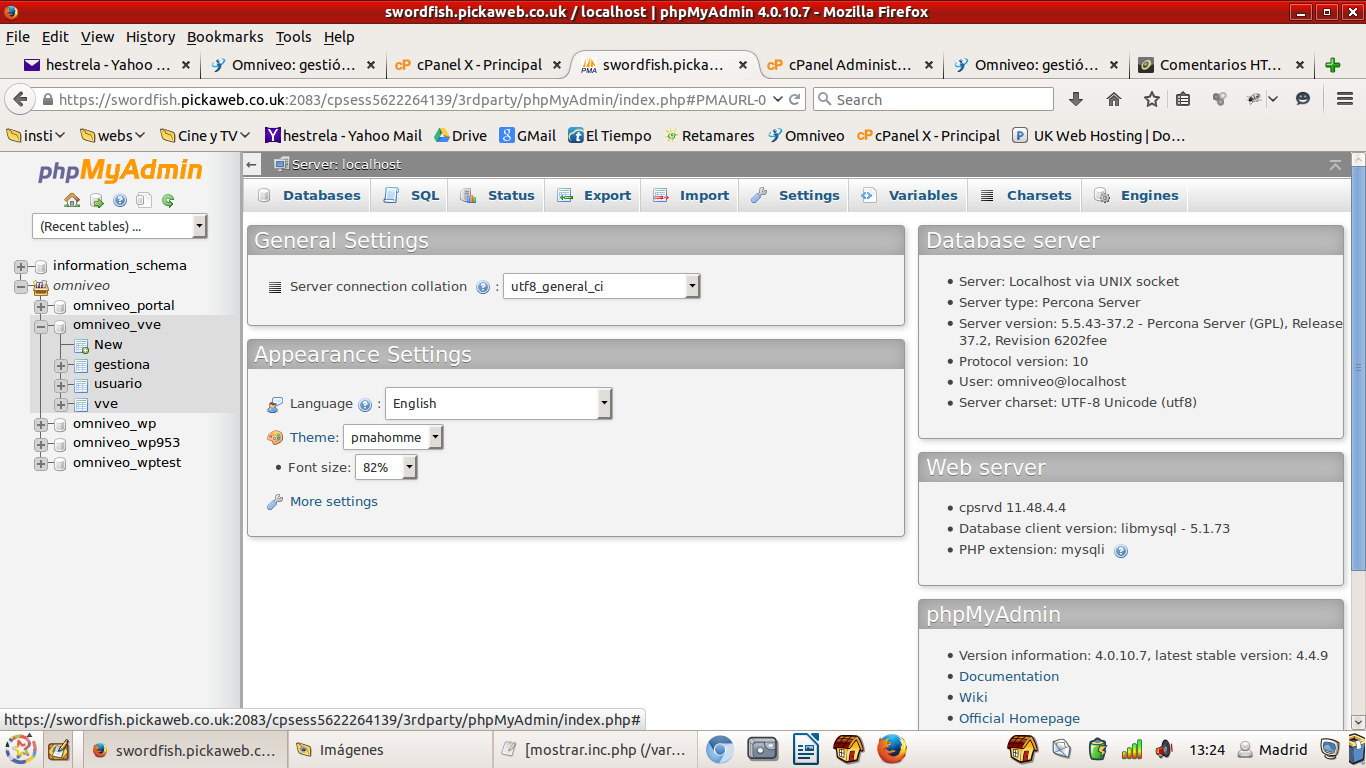Click the network signal bars tray icon

tap(1132, 749)
